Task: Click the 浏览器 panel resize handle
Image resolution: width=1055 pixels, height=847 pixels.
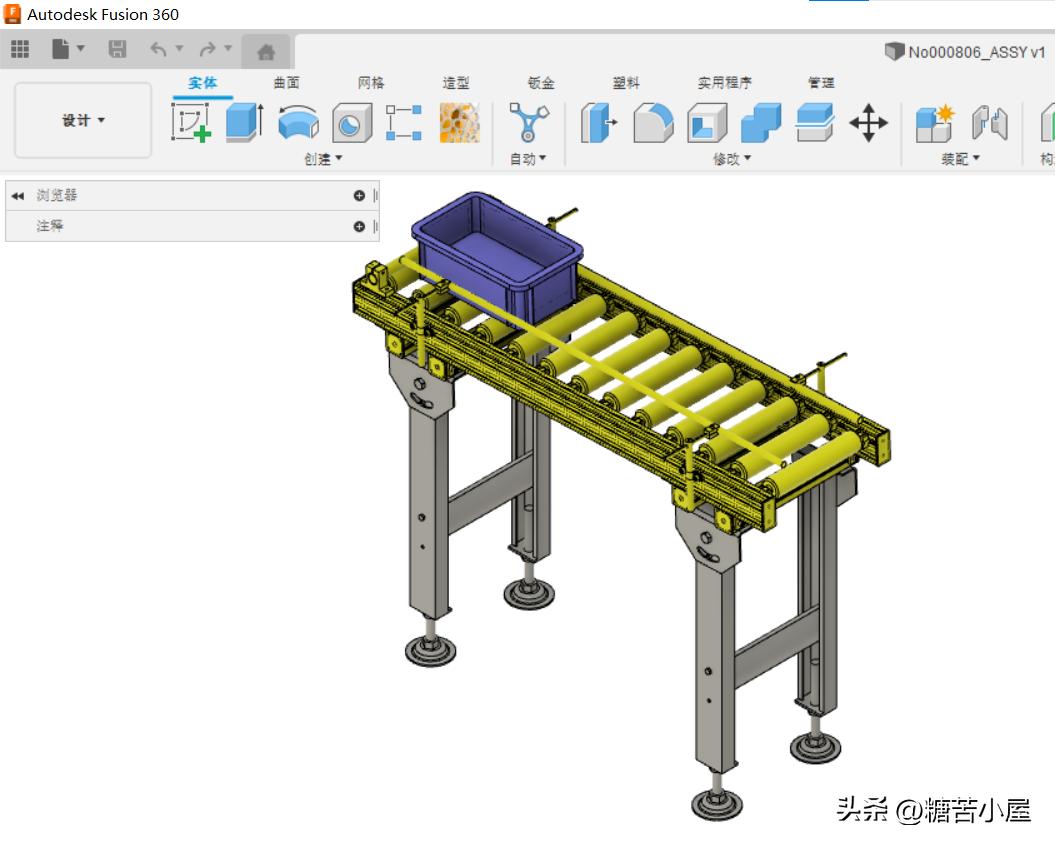Action: (375, 196)
